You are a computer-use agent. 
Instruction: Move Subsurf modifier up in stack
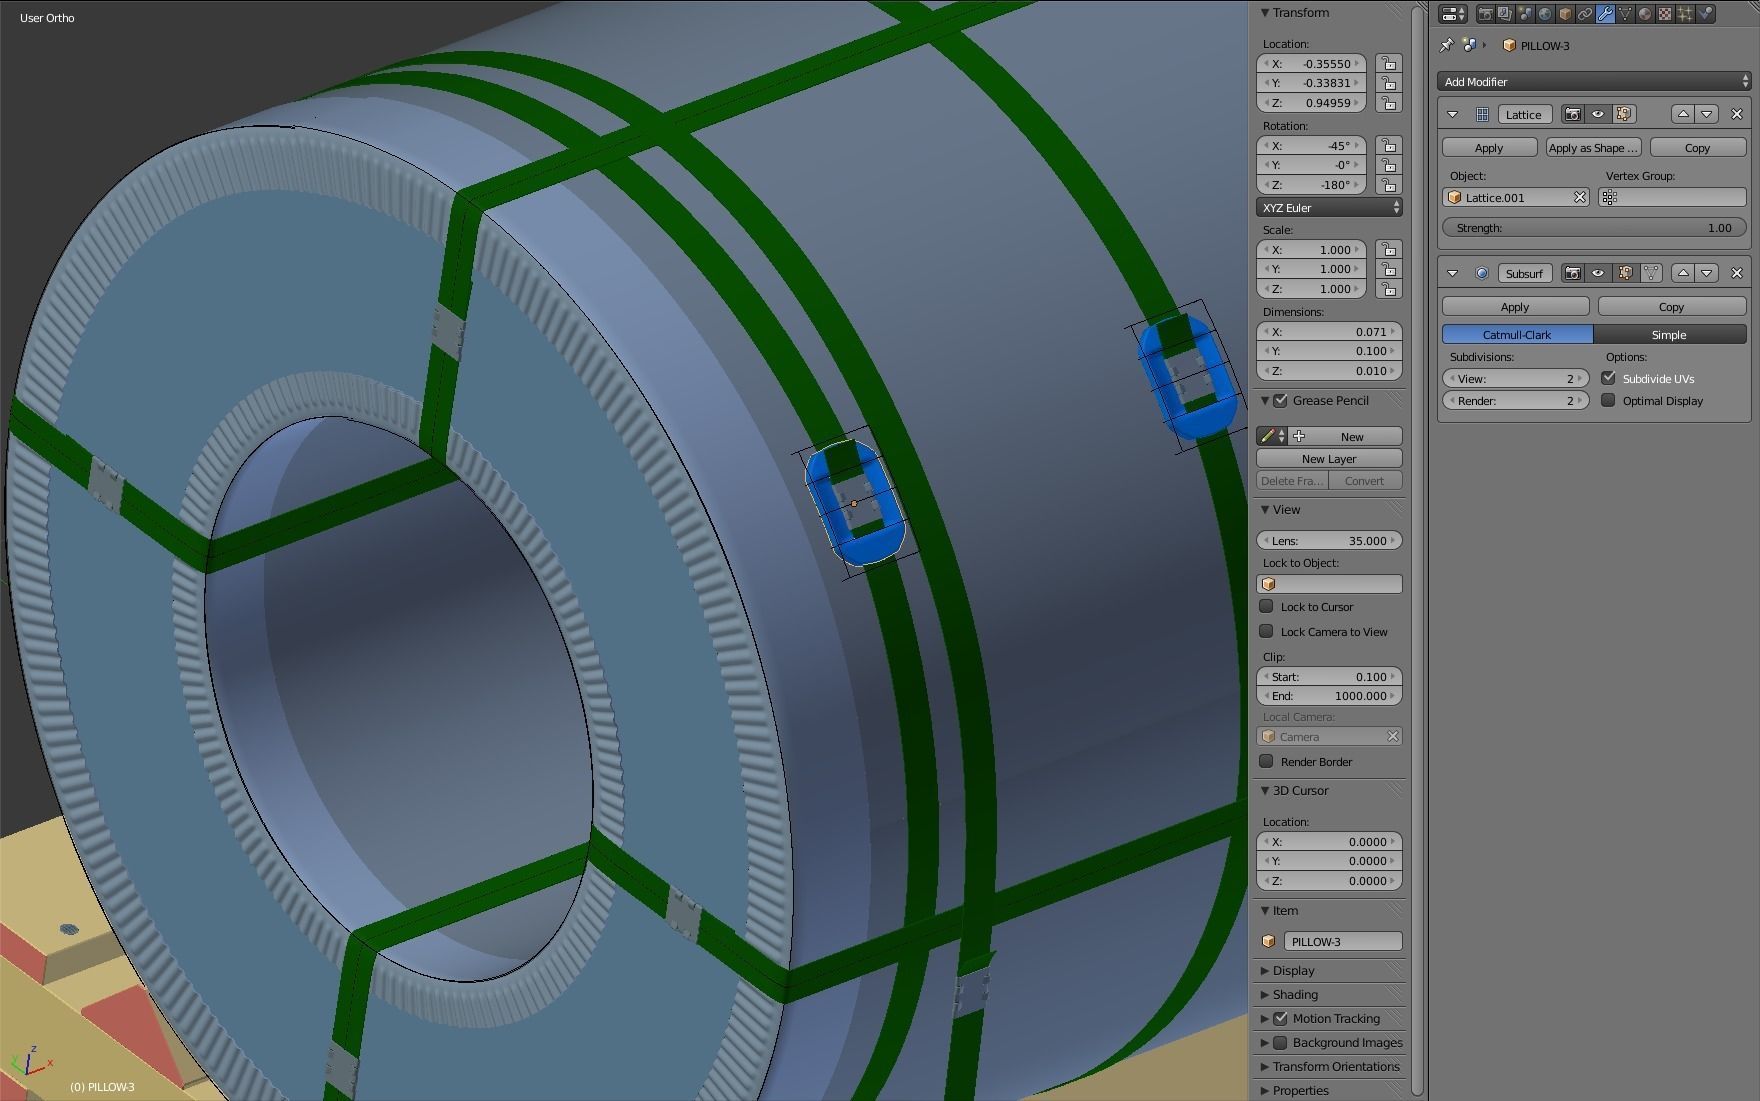(x=1683, y=273)
